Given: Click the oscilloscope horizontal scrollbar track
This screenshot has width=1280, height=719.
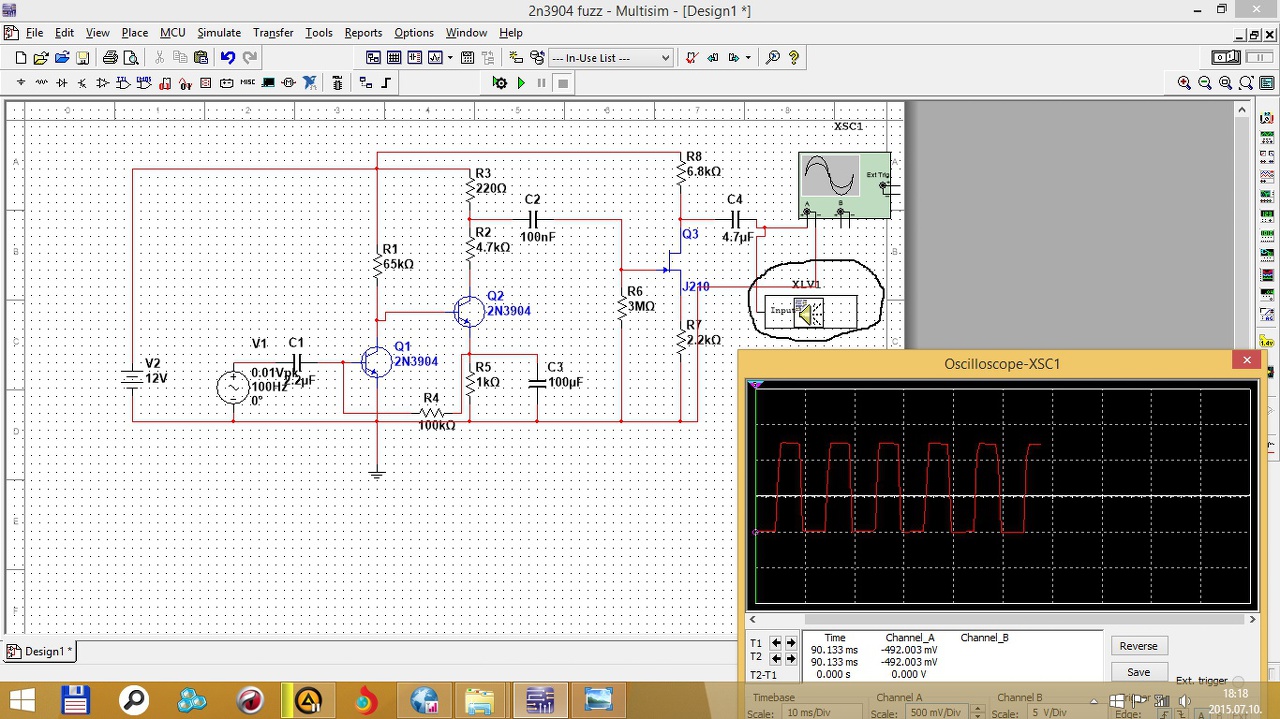Looking at the screenshot, I should click(1000, 620).
